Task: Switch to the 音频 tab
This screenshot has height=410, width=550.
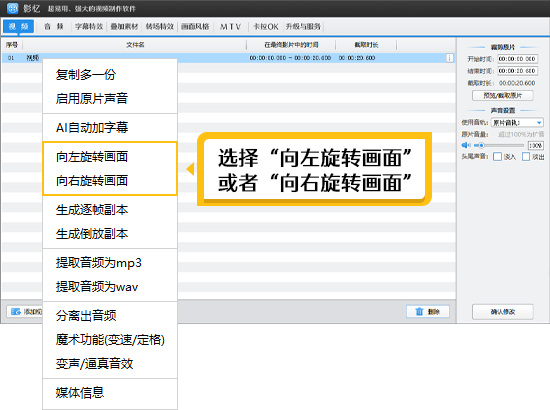Action: 54,27
